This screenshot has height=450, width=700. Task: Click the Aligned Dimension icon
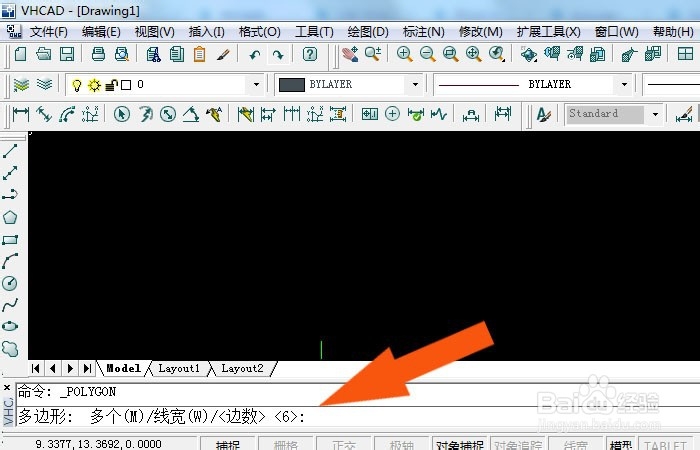point(44,114)
